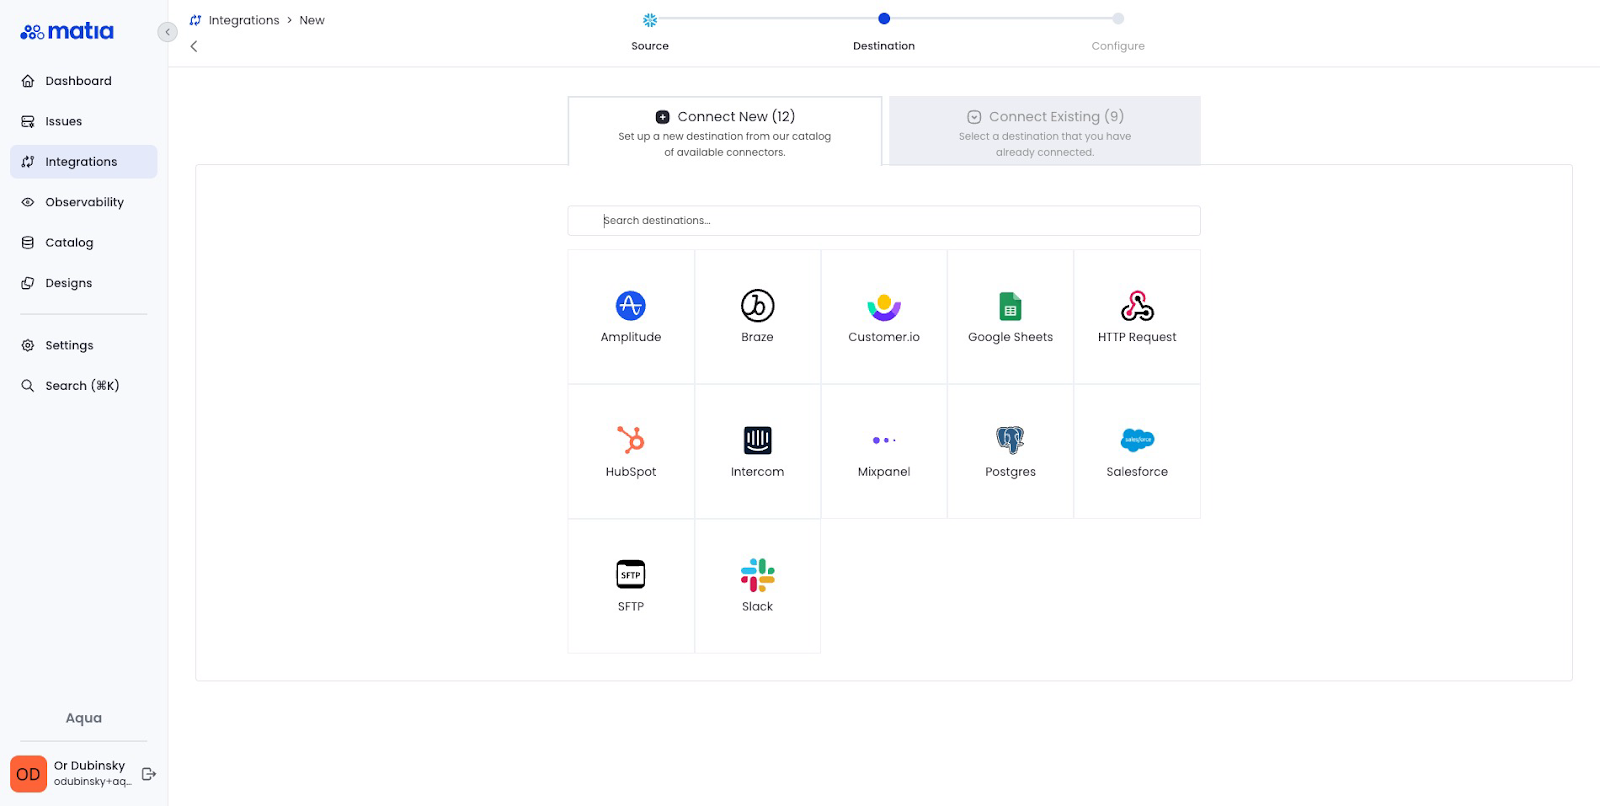Click the Salesforce label text

coord(1137,472)
